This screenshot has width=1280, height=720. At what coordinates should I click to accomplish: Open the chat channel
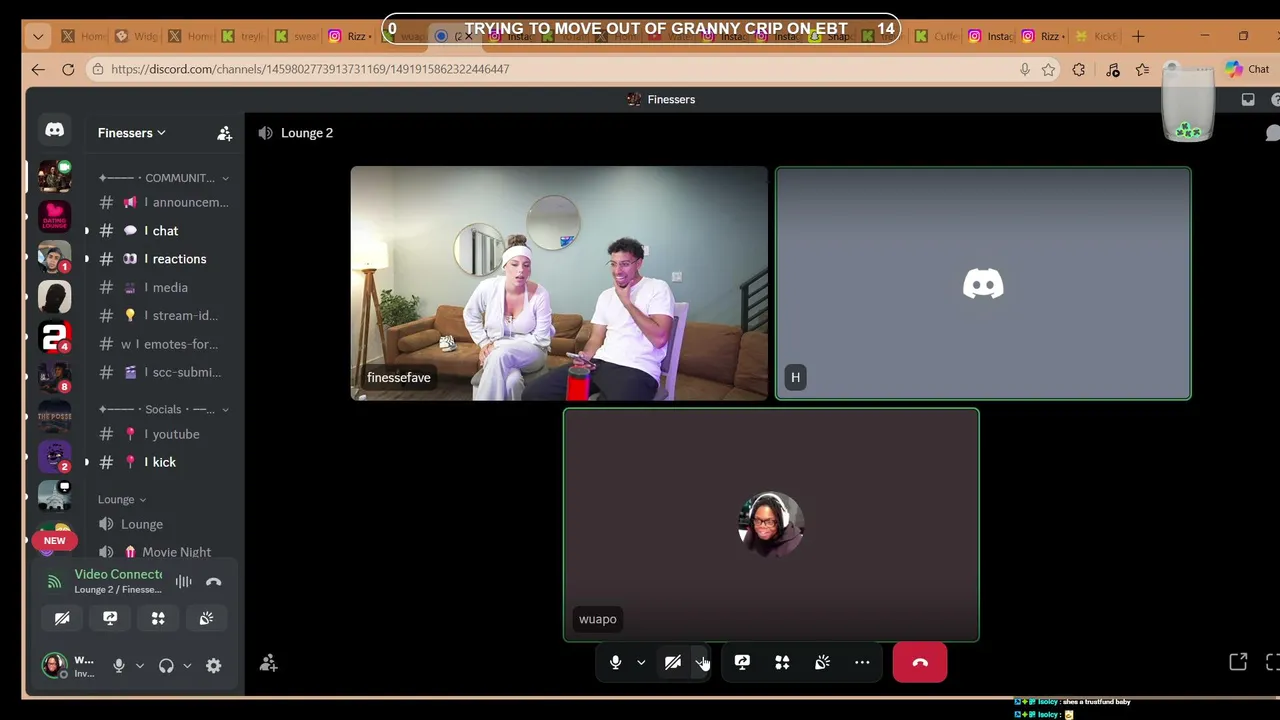[x=164, y=230]
